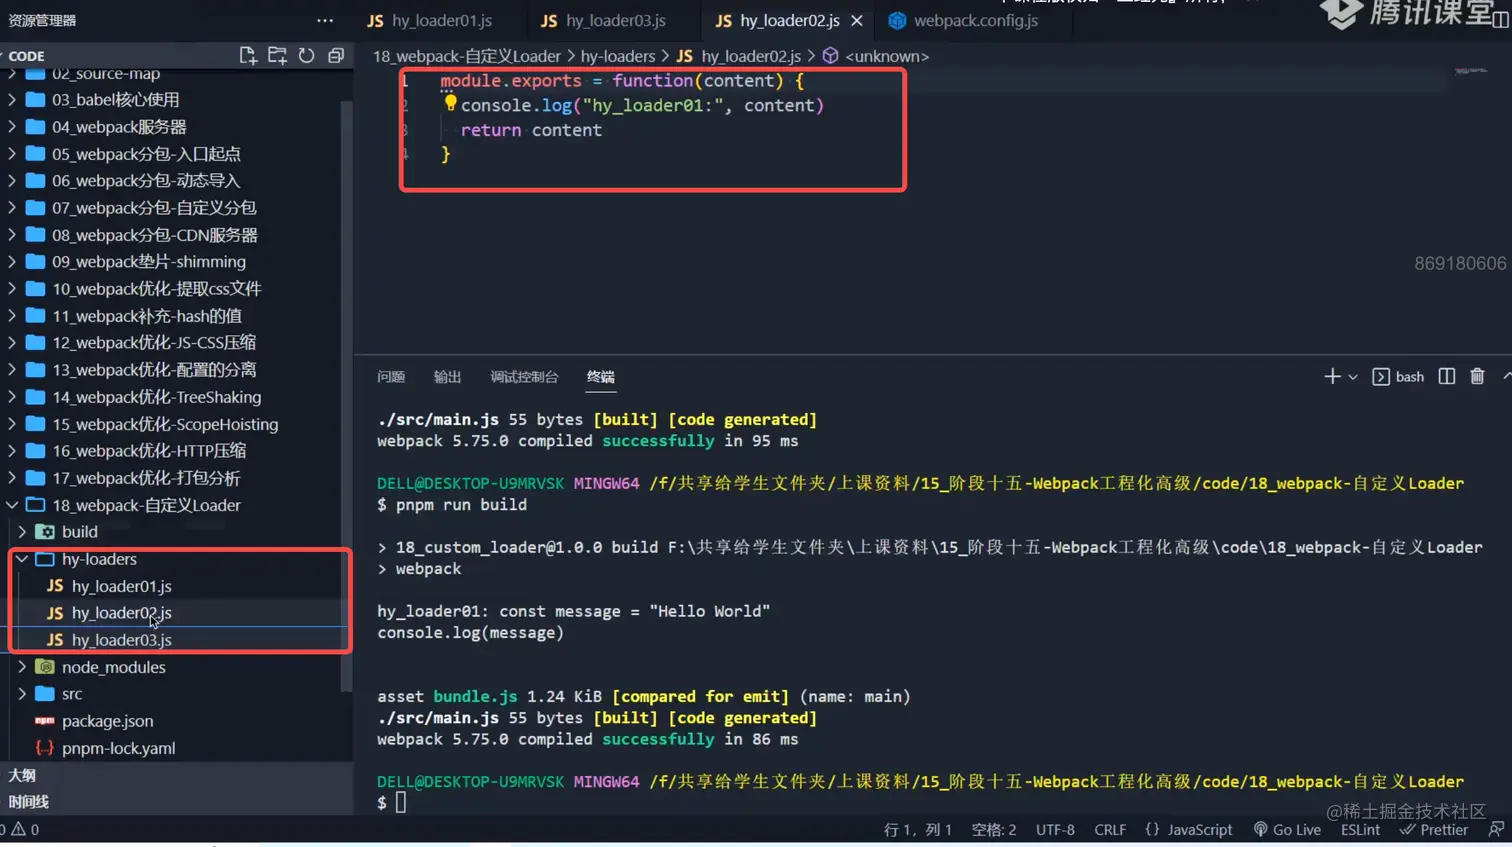The height and width of the screenshot is (847, 1512).
Task: Open the terminal launch profile dropdown arrow
Action: [x=1353, y=377]
